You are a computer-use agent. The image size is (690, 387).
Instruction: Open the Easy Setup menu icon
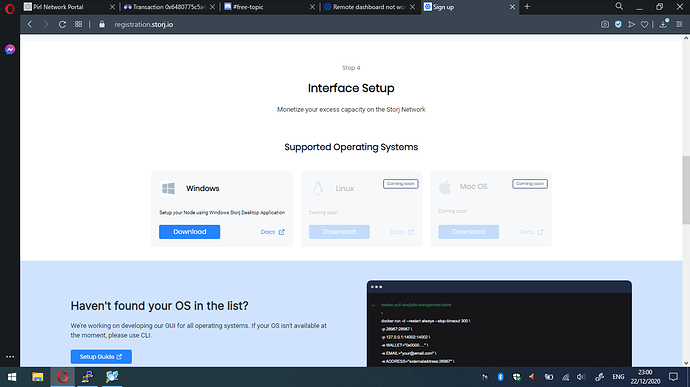(679, 24)
